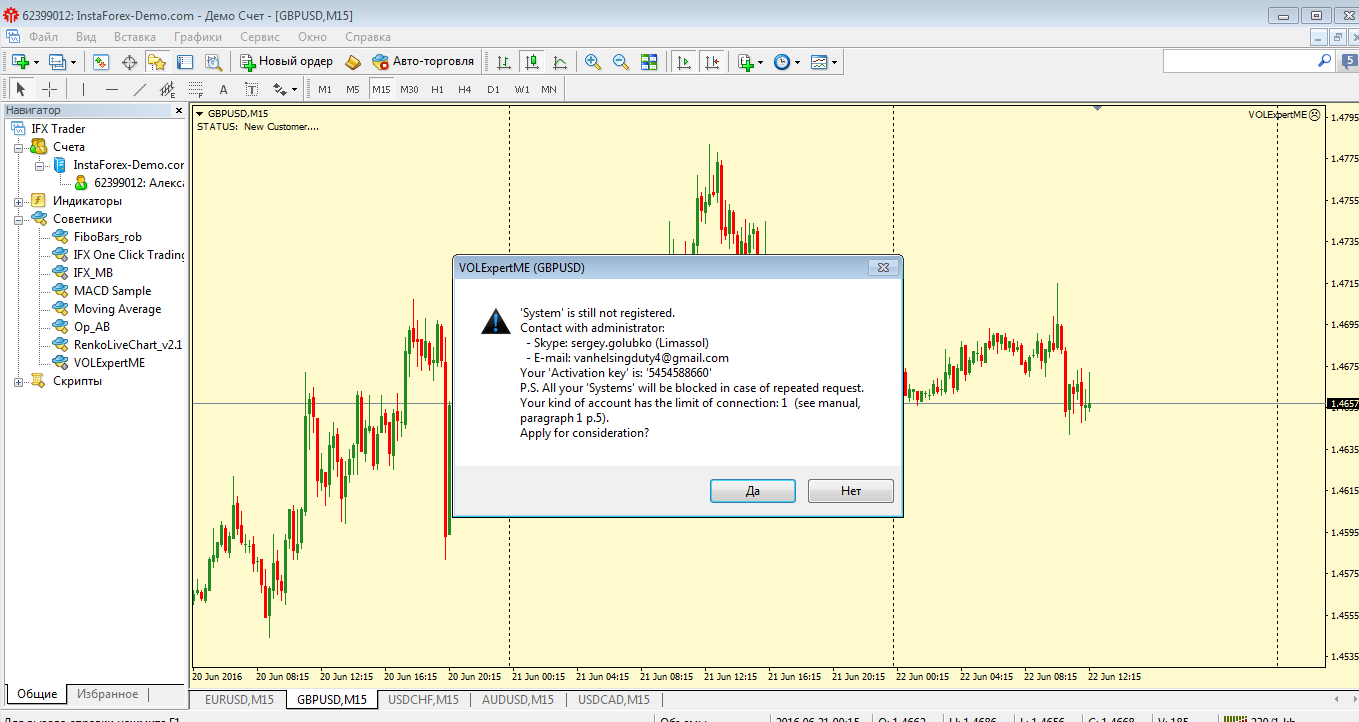Click the New Chart toolbar icon
This screenshot has height=722, width=1359.
point(20,62)
